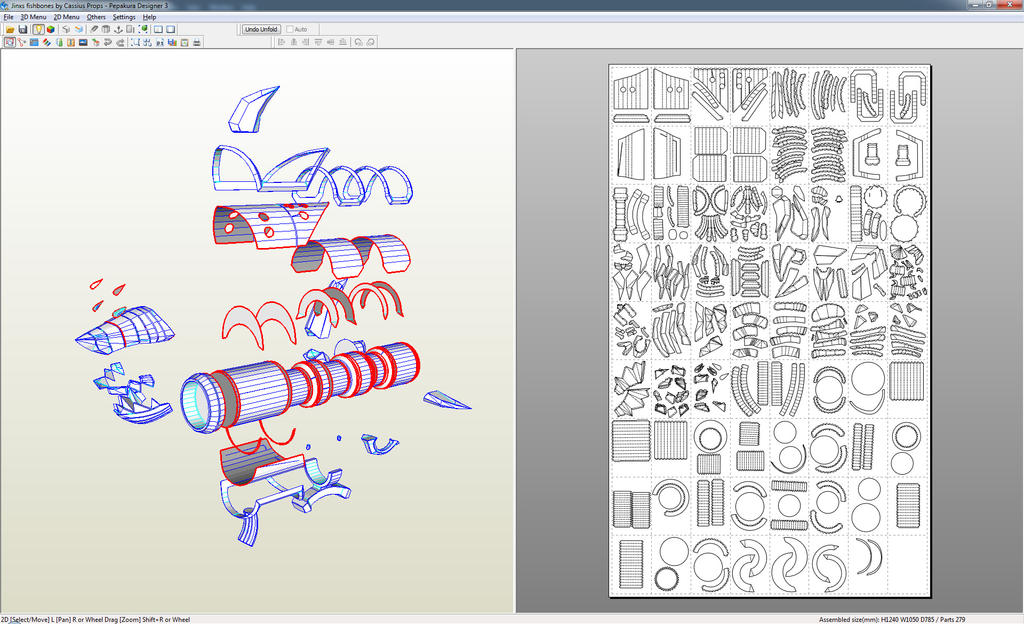Select the eraser-shaped toolbar icon
Screen dimensions: 1024x624
click(94, 29)
